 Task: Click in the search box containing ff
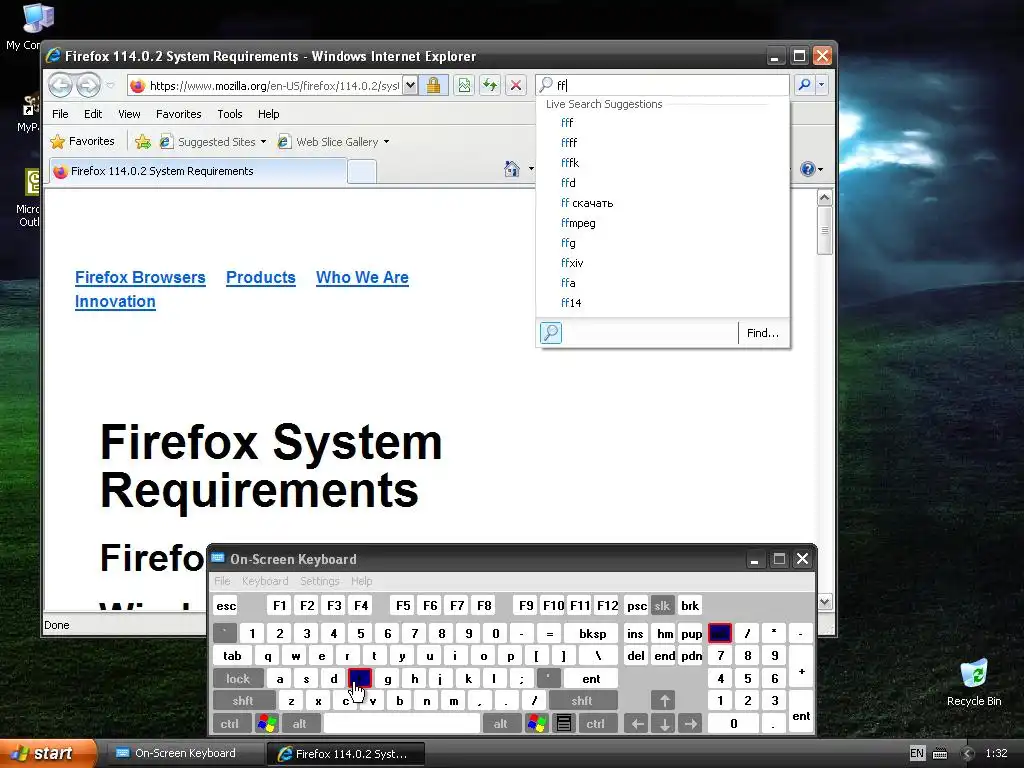pyautogui.click(x=662, y=85)
